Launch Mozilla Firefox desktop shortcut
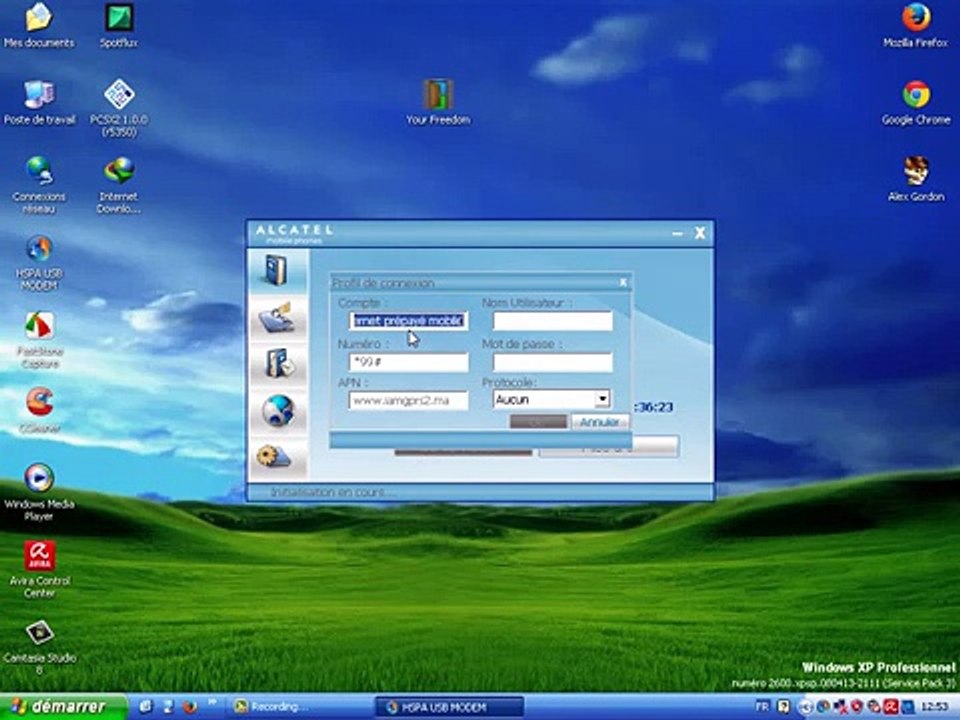960x720 pixels. point(915,26)
